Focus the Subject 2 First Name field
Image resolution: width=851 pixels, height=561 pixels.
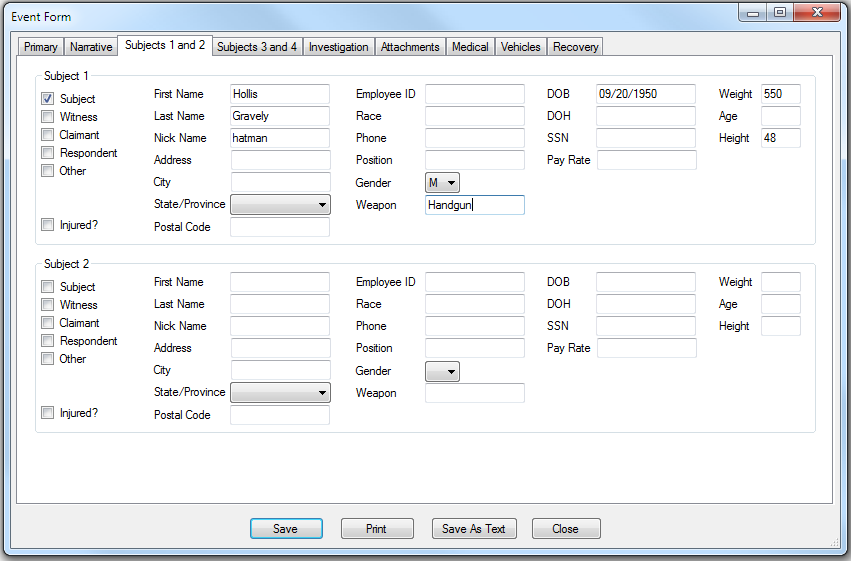279,282
